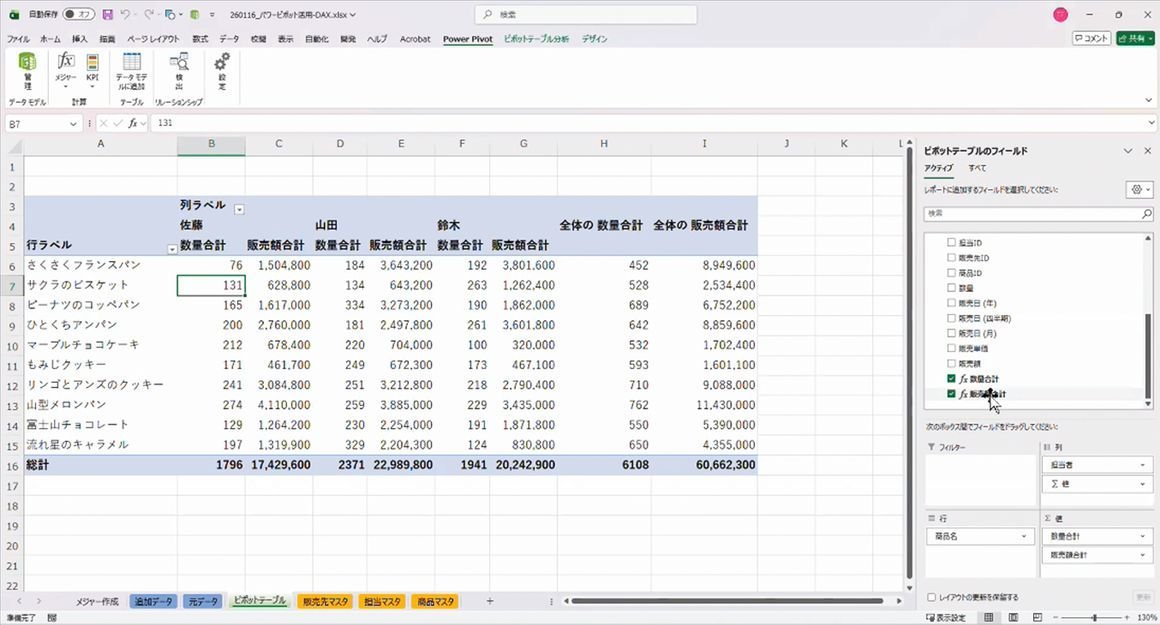Click the macro record icon in status bar

(52, 617)
